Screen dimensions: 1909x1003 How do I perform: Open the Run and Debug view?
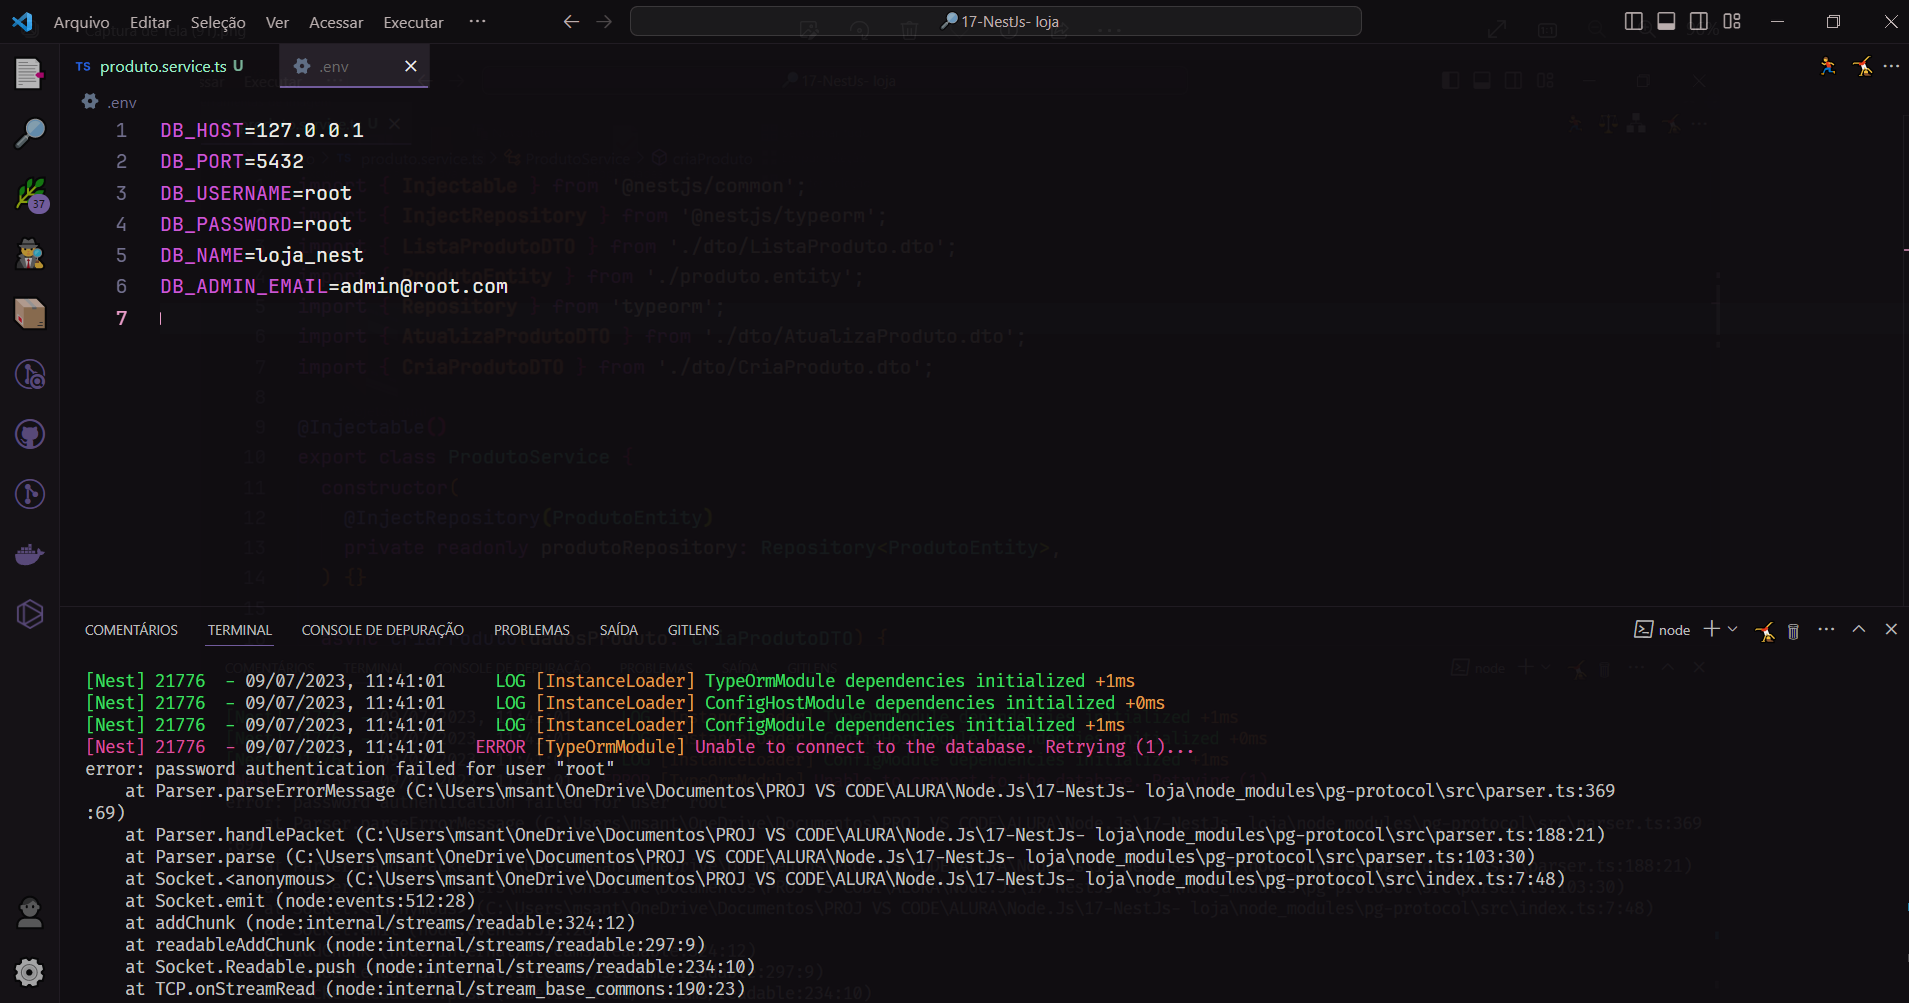(29, 254)
